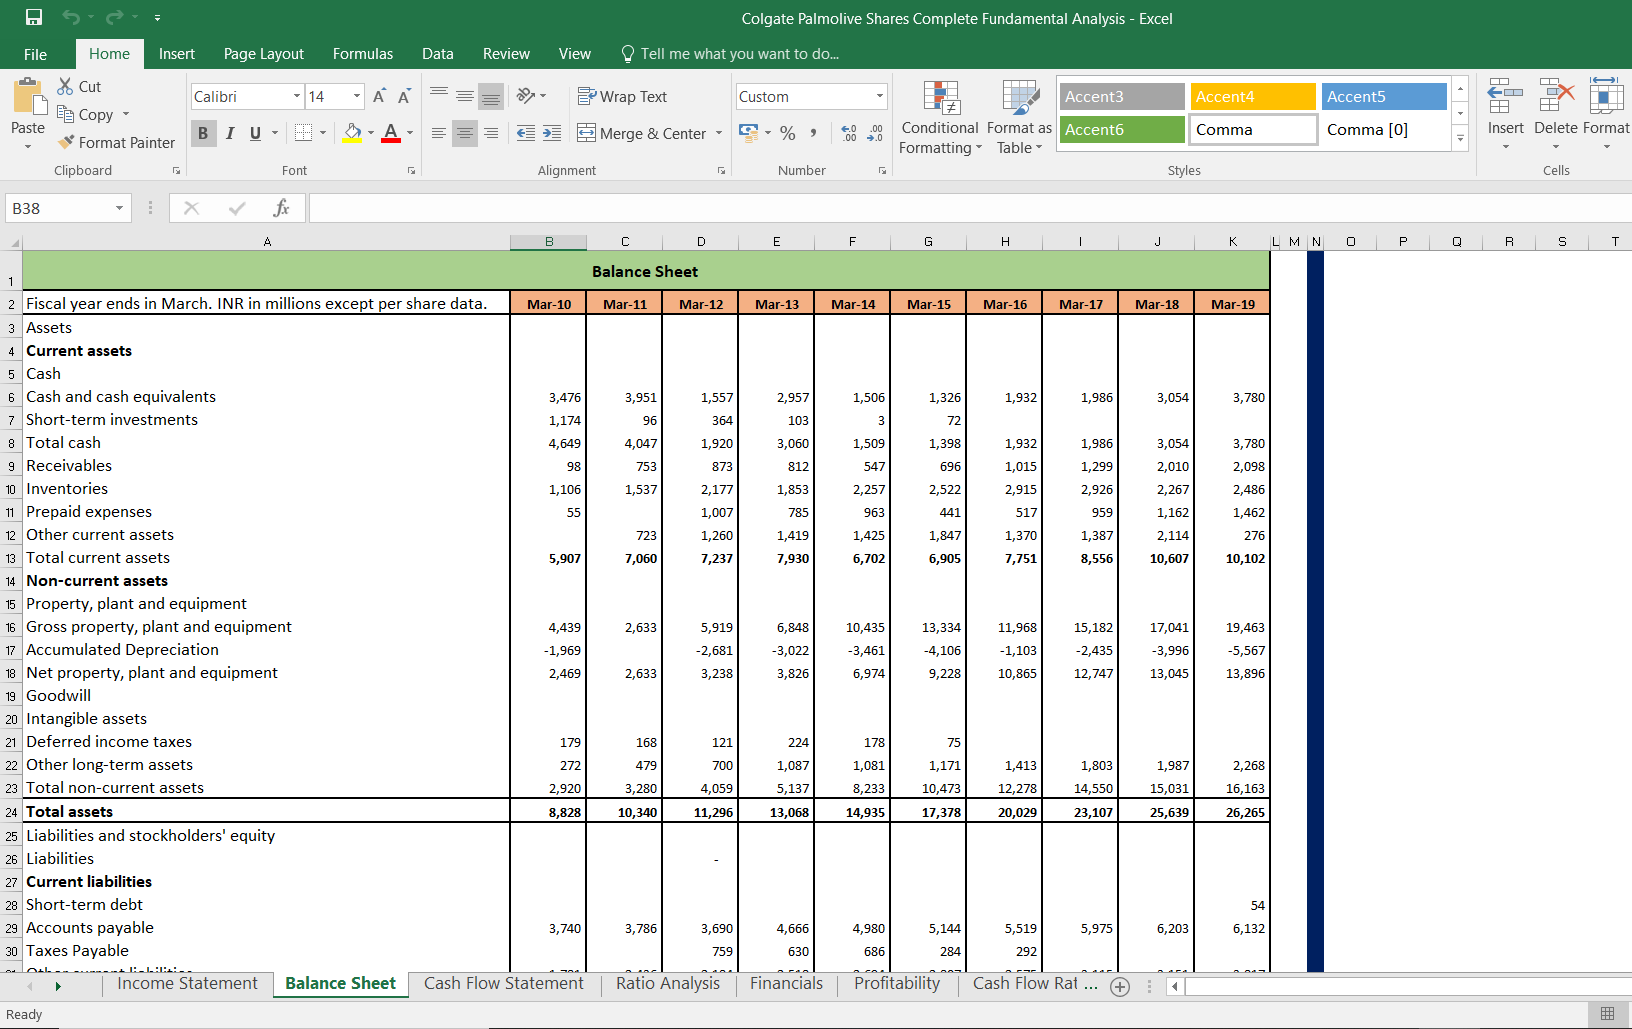This screenshot has height=1029, width=1632.
Task: Toggle Bottom Align
Action: tap(491, 96)
